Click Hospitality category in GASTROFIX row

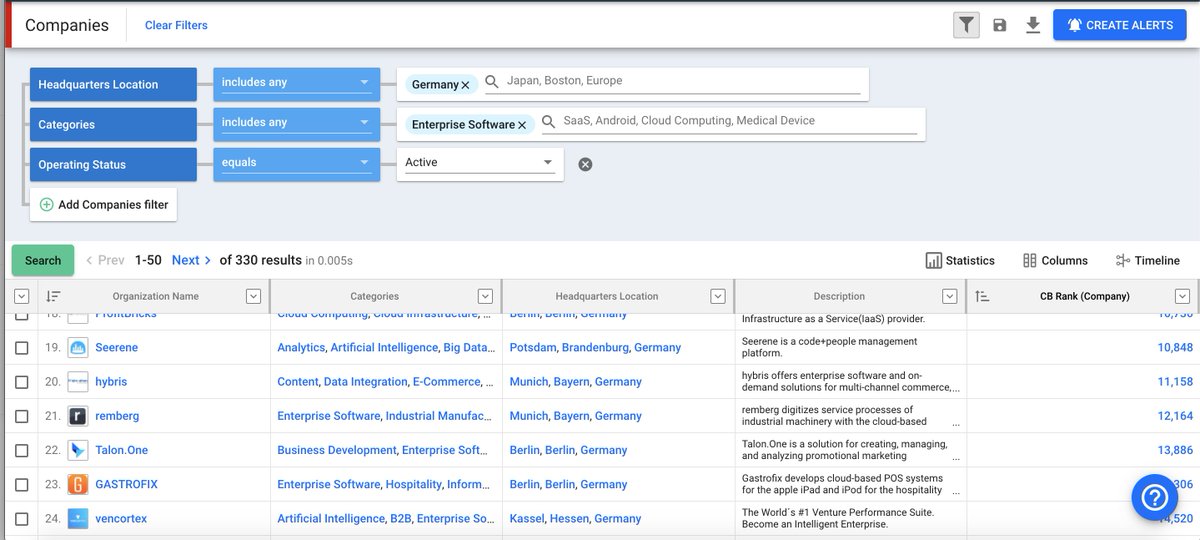click(413, 484)
